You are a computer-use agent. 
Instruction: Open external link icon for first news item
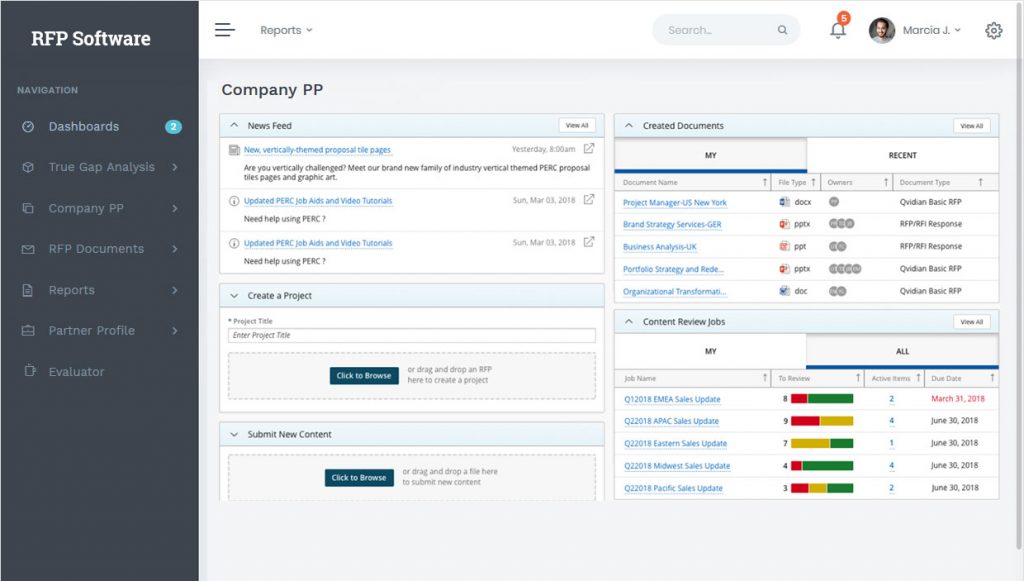tap(589, 149)
